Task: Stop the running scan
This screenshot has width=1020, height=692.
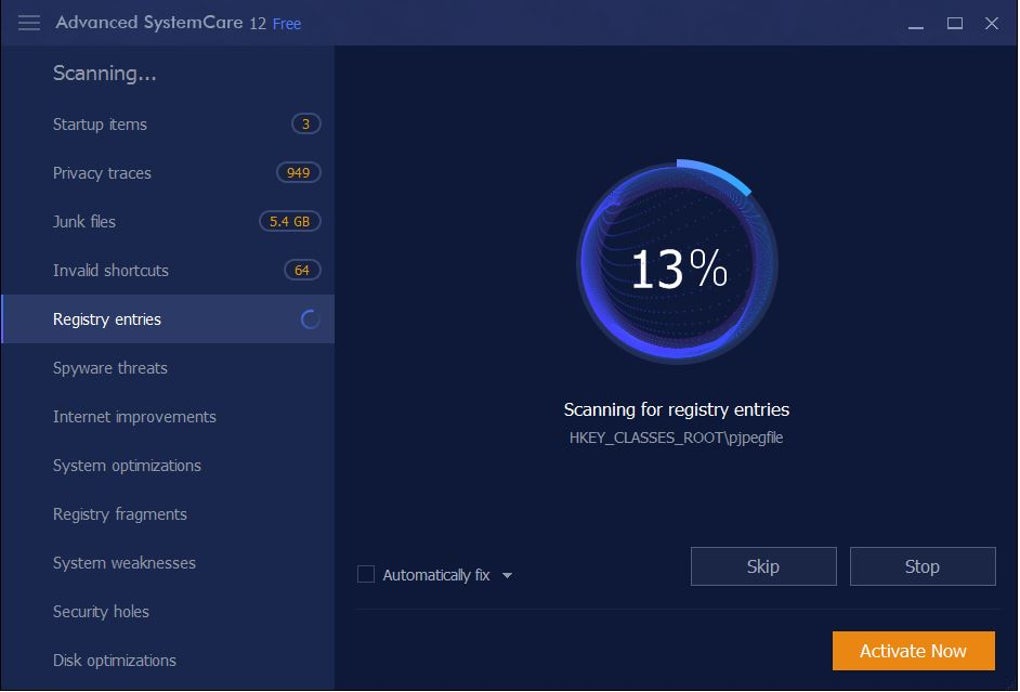Action: pyautogui.click(x=922, y=566)
